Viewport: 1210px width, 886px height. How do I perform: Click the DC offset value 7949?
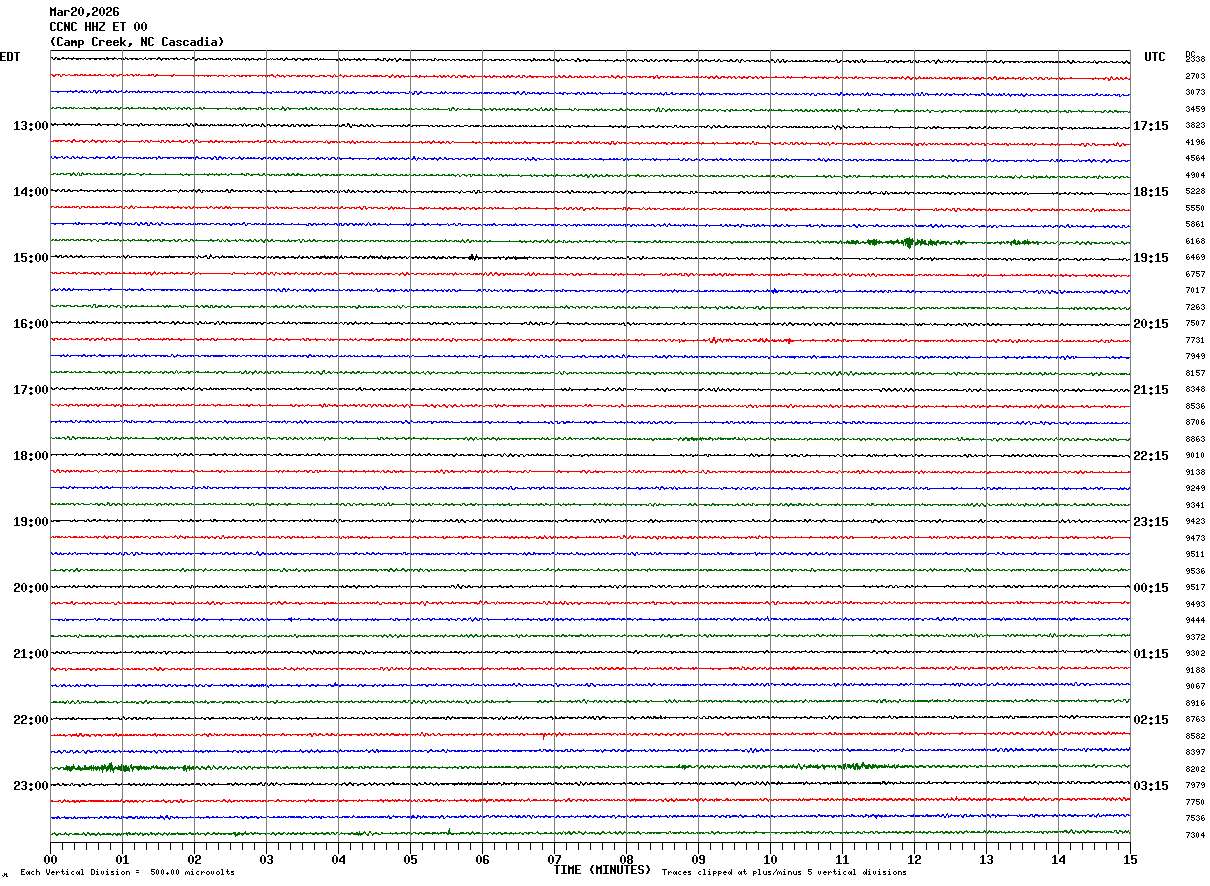coord(1195,357)
